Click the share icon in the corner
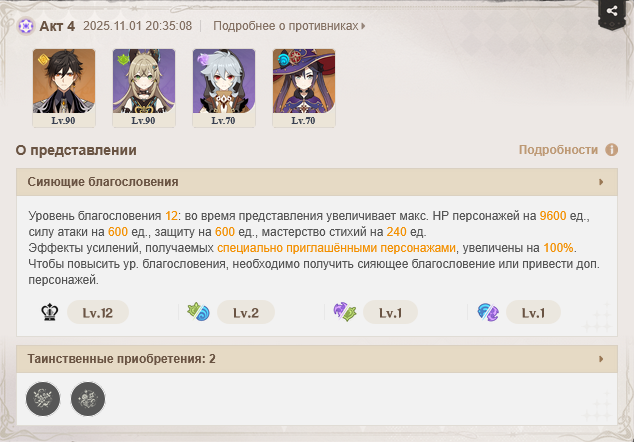The height and width of the screenshot is (442, 634). 612,11
